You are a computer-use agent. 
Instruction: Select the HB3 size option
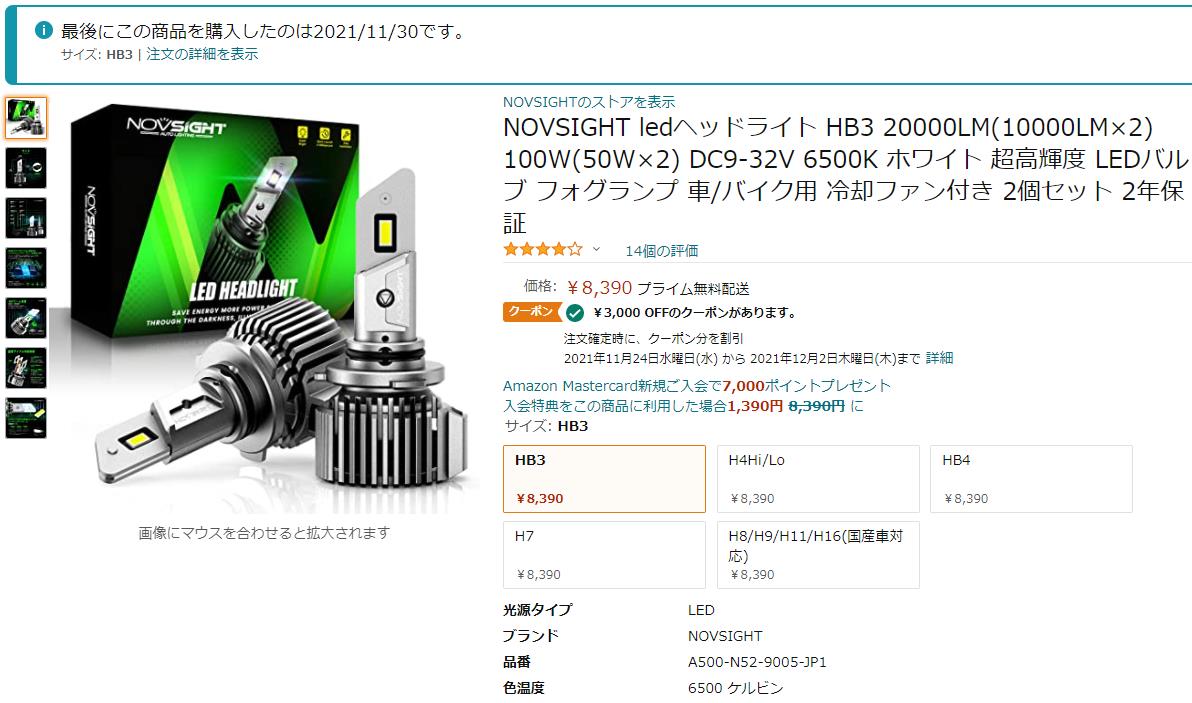[604, 479]
